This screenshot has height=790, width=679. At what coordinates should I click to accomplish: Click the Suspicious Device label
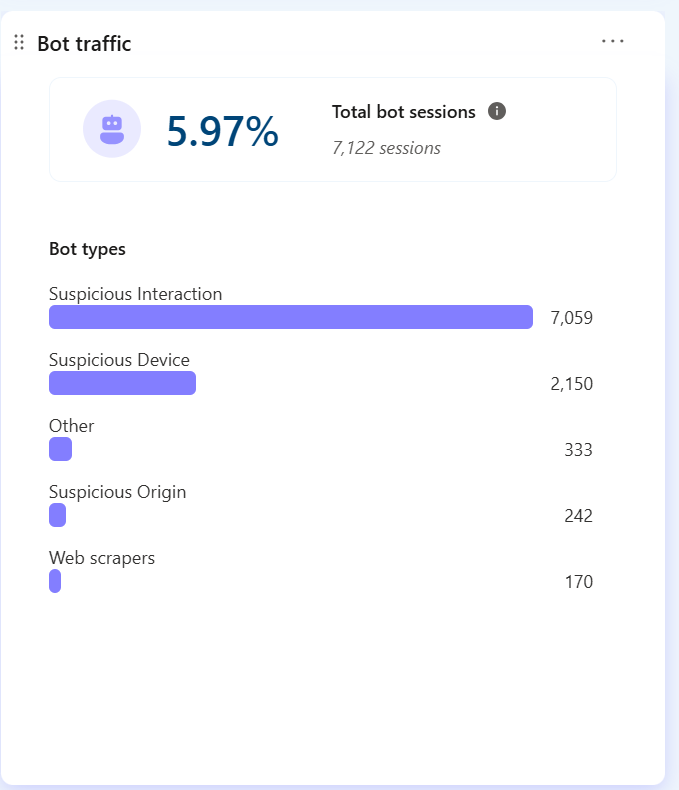coord(119,360)
